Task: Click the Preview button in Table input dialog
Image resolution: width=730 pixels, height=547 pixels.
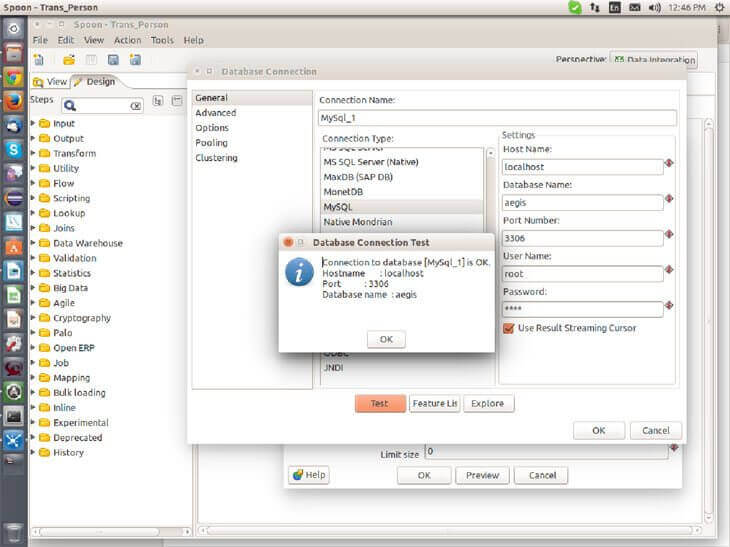Action: (x=482, y=475)
